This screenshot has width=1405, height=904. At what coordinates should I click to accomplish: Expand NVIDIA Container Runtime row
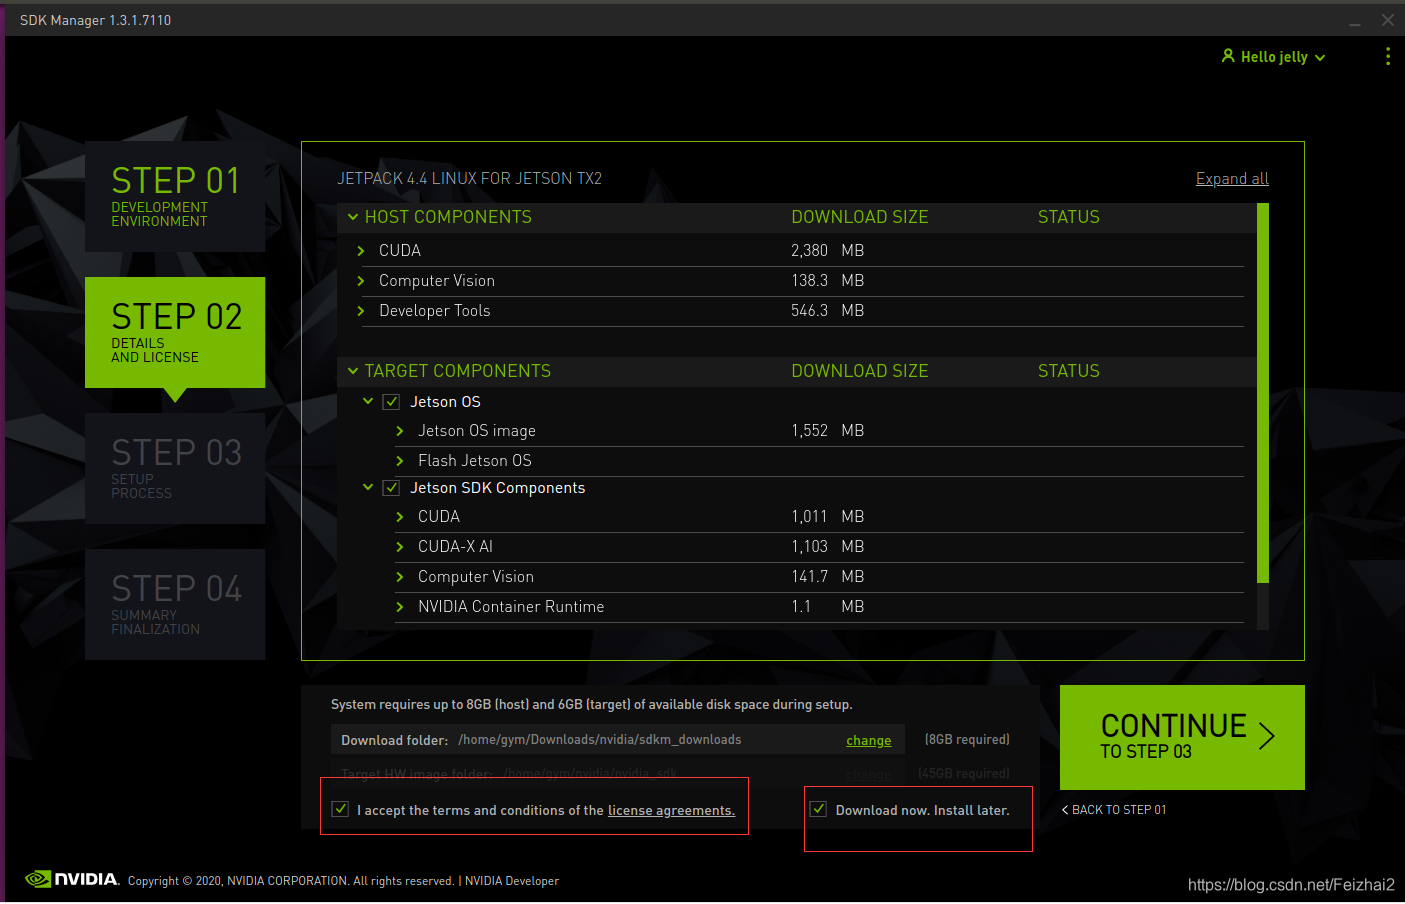pos(400,607)
